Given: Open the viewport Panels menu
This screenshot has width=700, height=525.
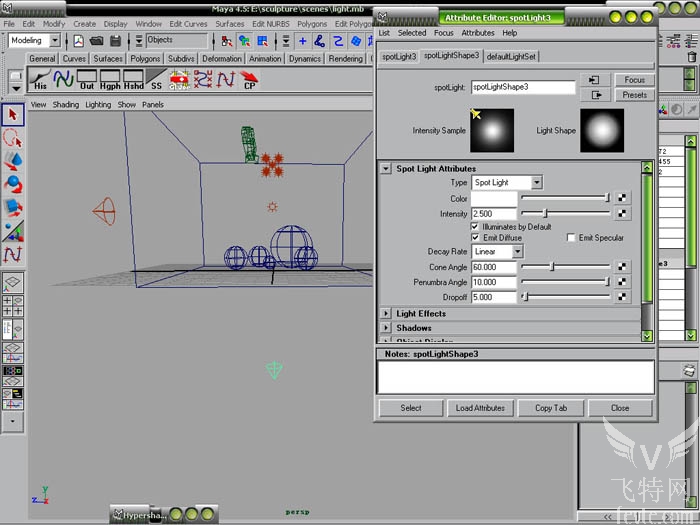Looking at the screenshot, I should pyautogui.click(x=153, y=105).
